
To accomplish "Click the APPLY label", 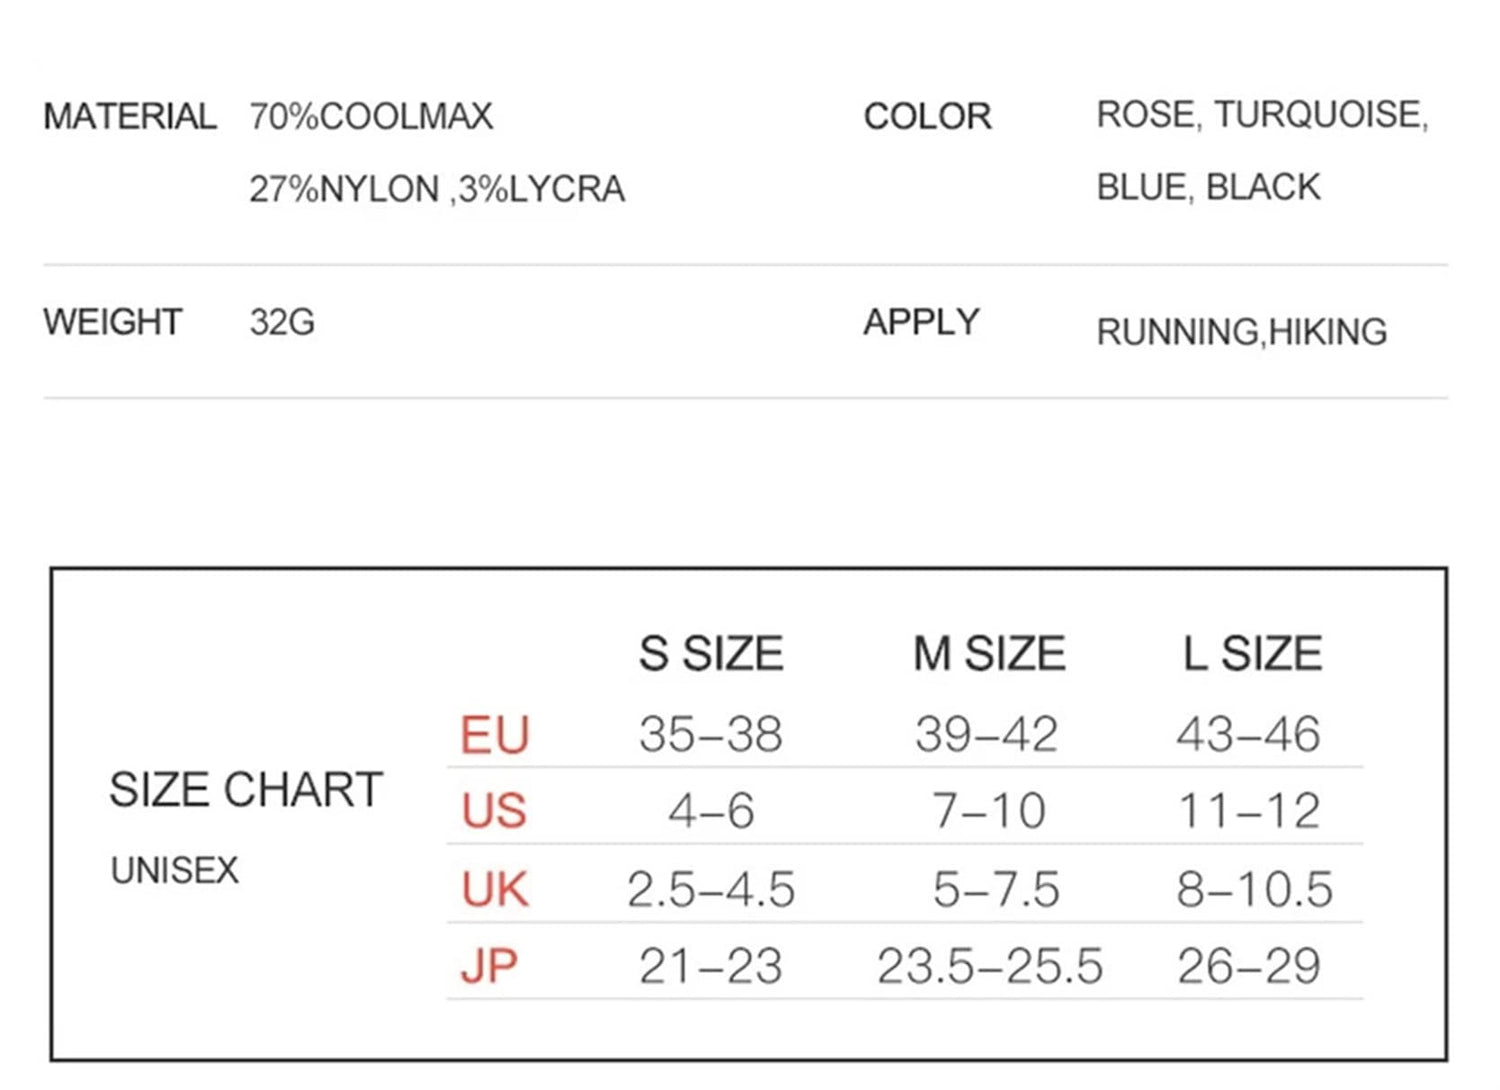I will point(921,322).
